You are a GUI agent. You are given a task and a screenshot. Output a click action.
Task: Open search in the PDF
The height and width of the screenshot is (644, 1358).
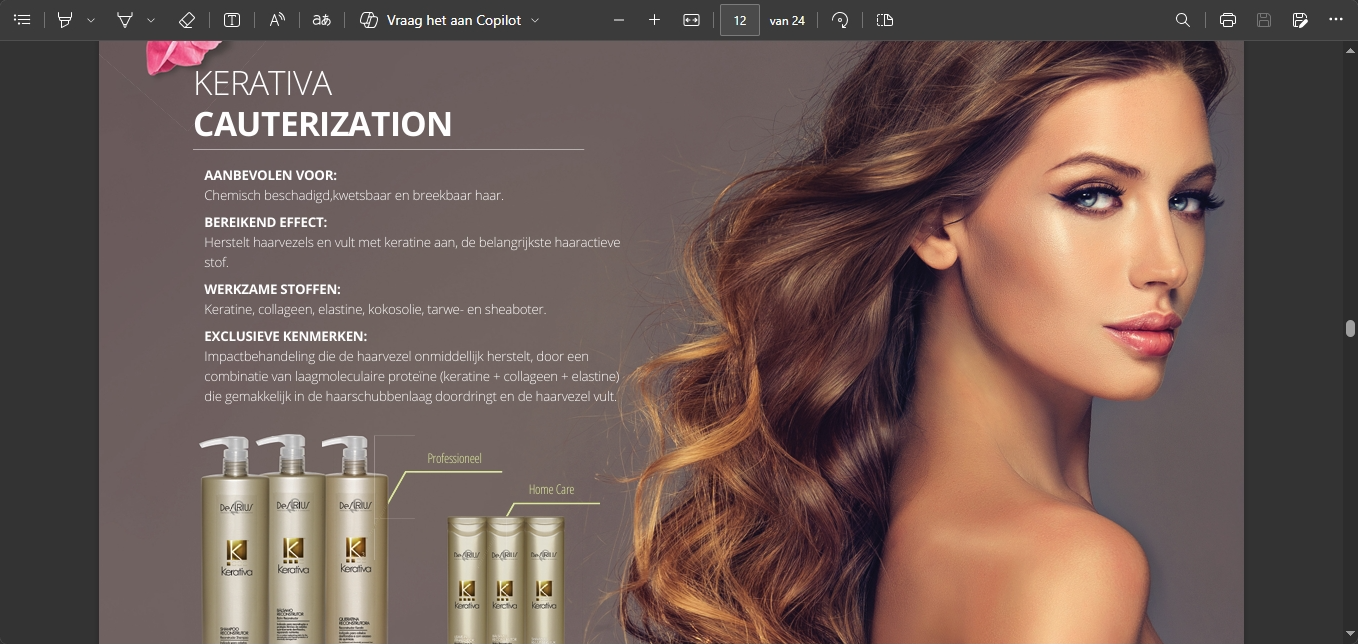click(1182, 20)
